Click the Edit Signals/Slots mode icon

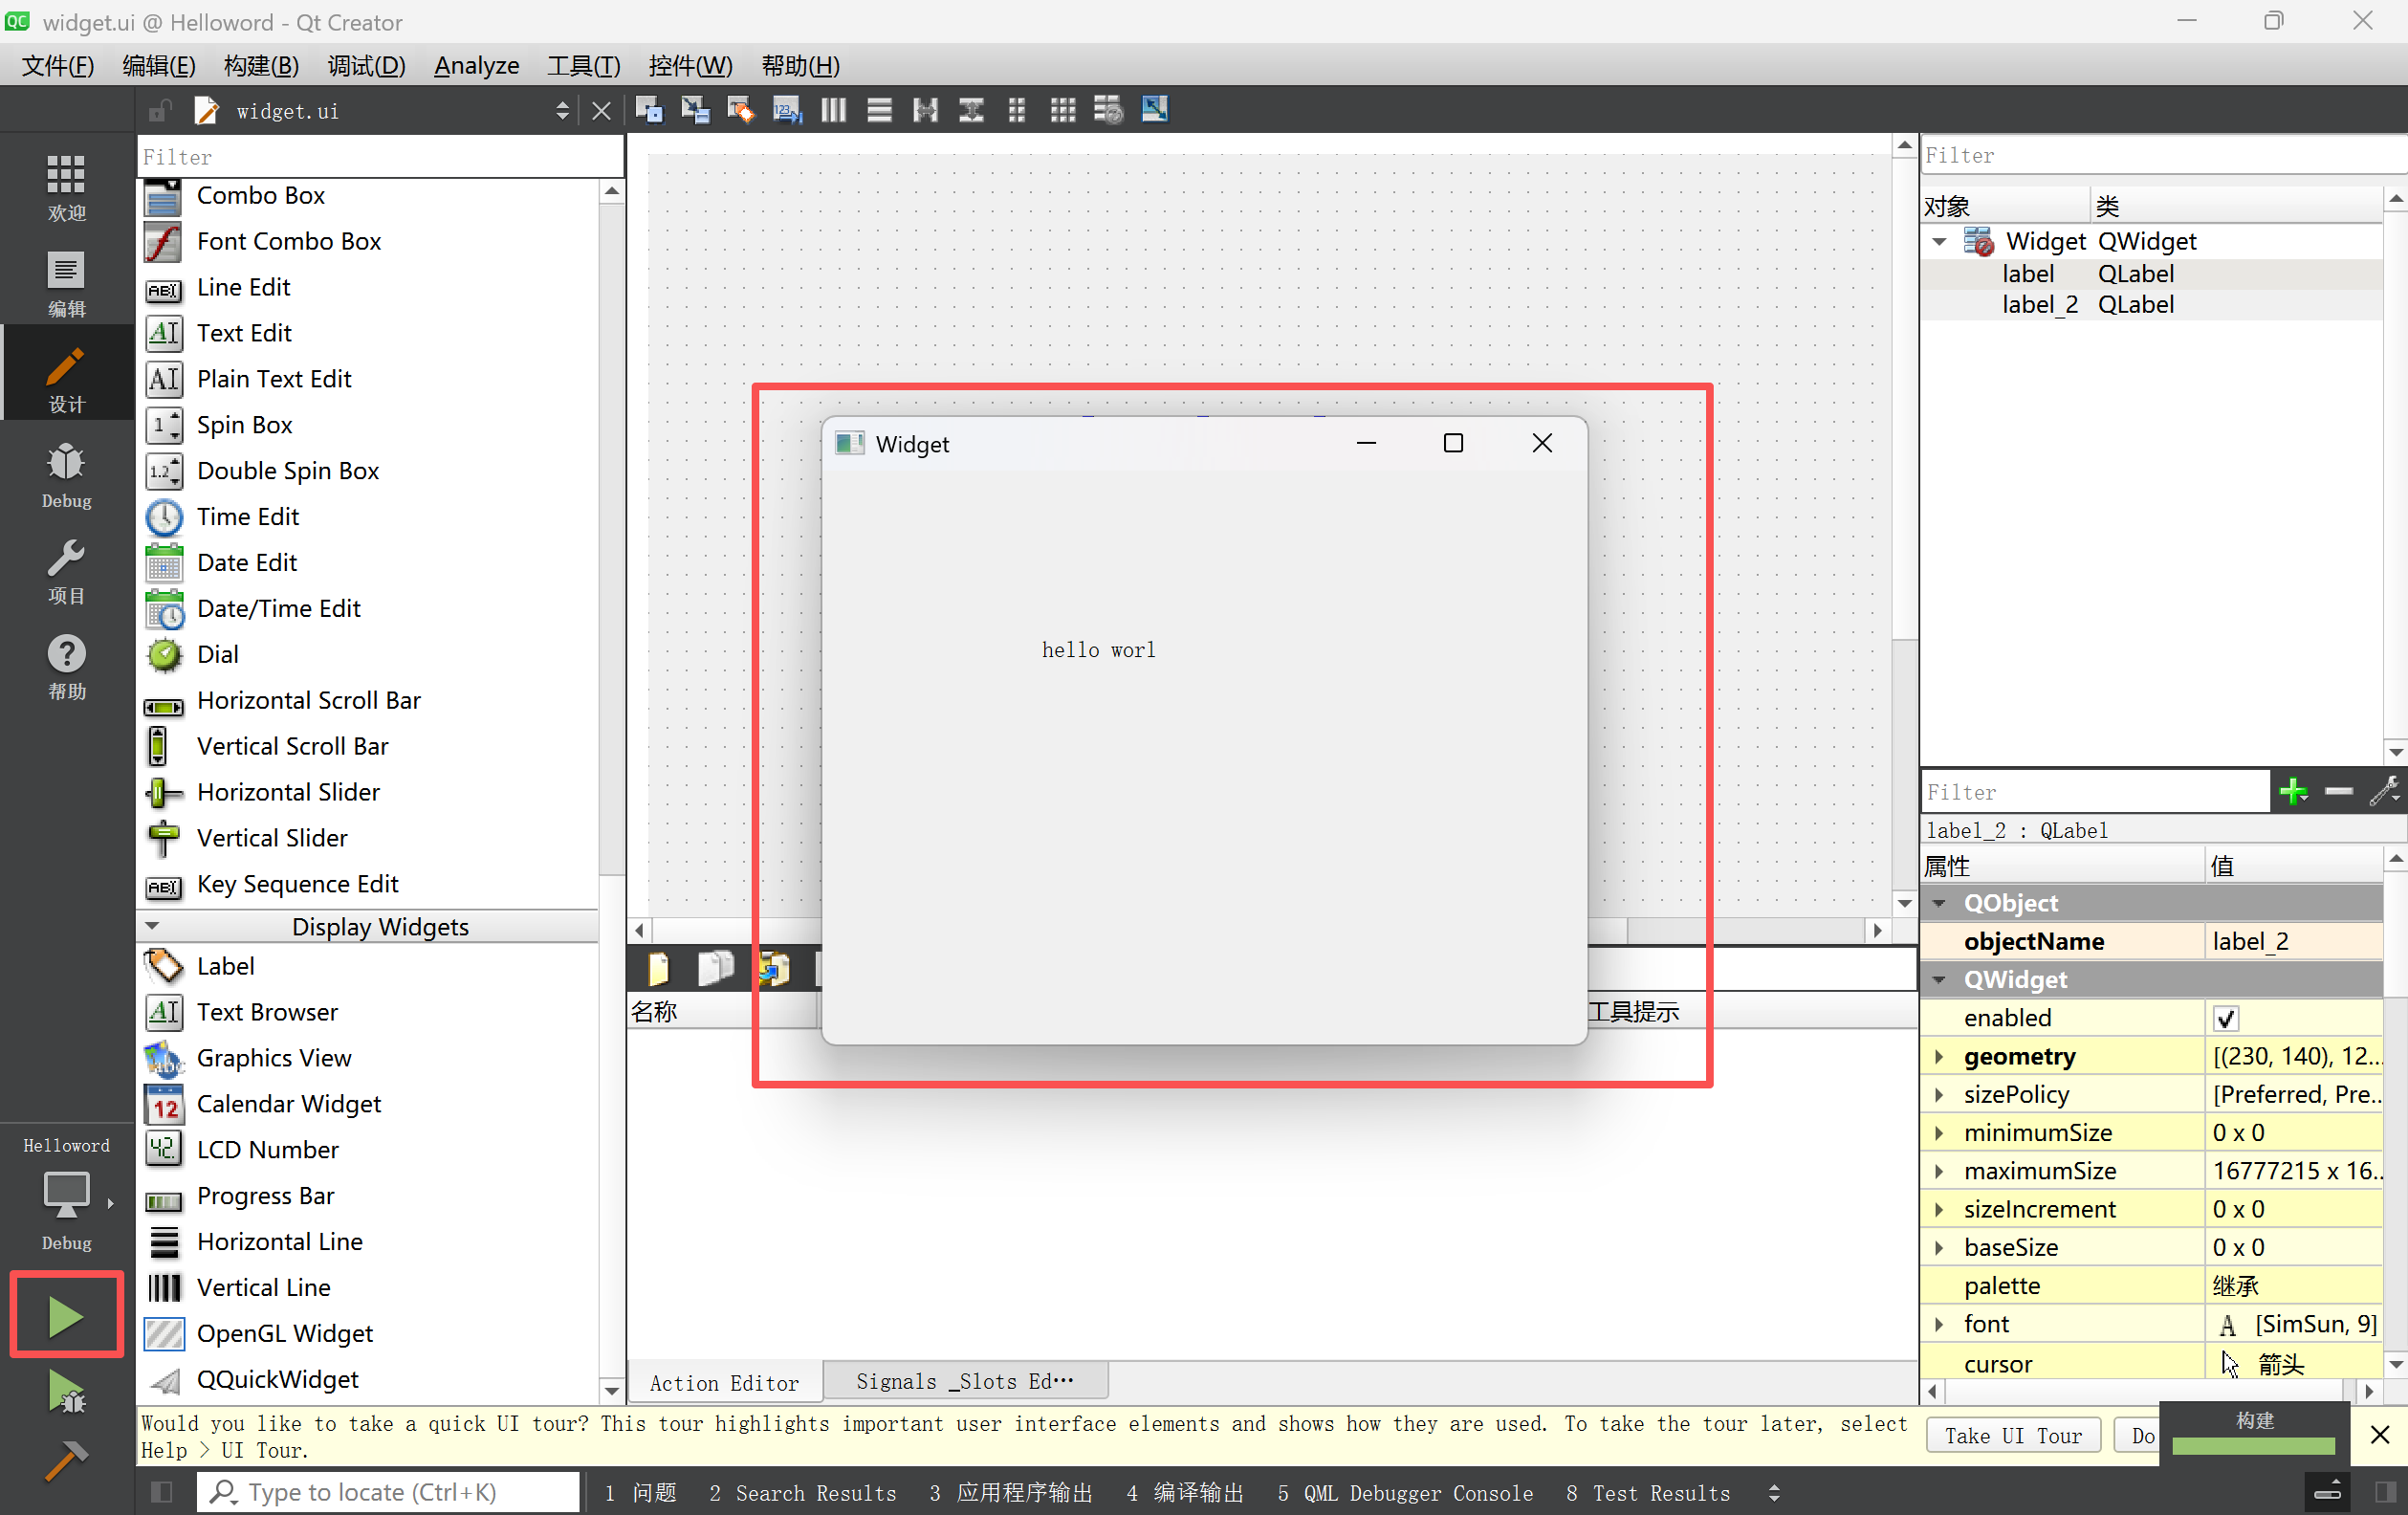pos(694,110)
